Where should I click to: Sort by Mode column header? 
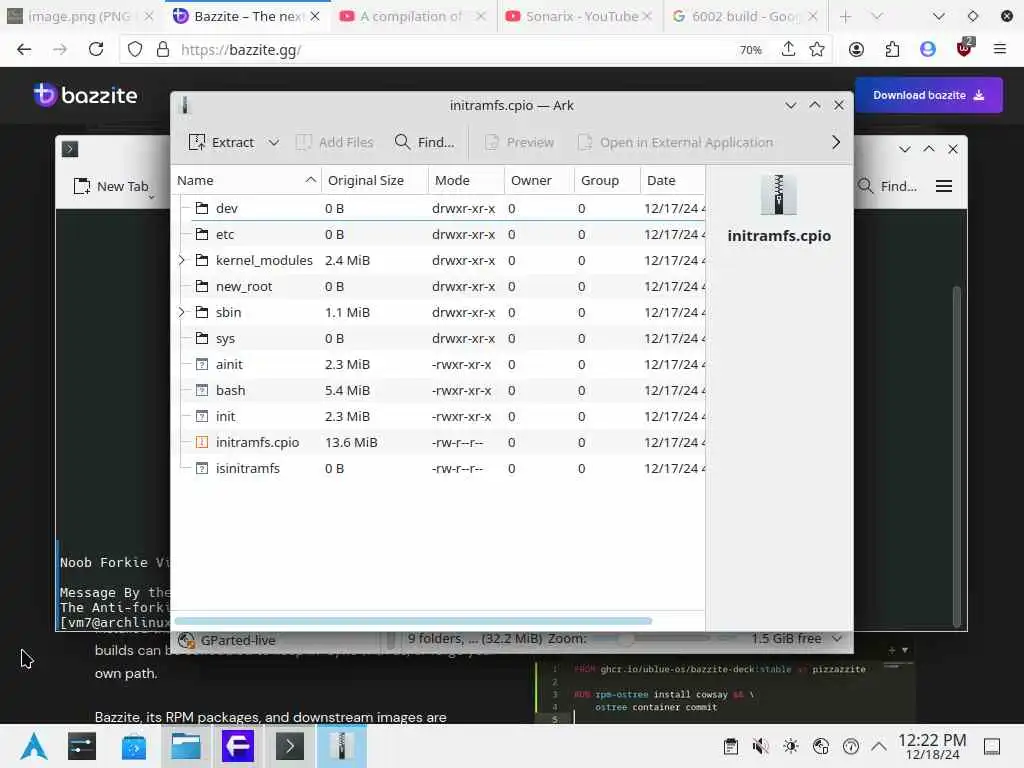click(x=466, y=180)
